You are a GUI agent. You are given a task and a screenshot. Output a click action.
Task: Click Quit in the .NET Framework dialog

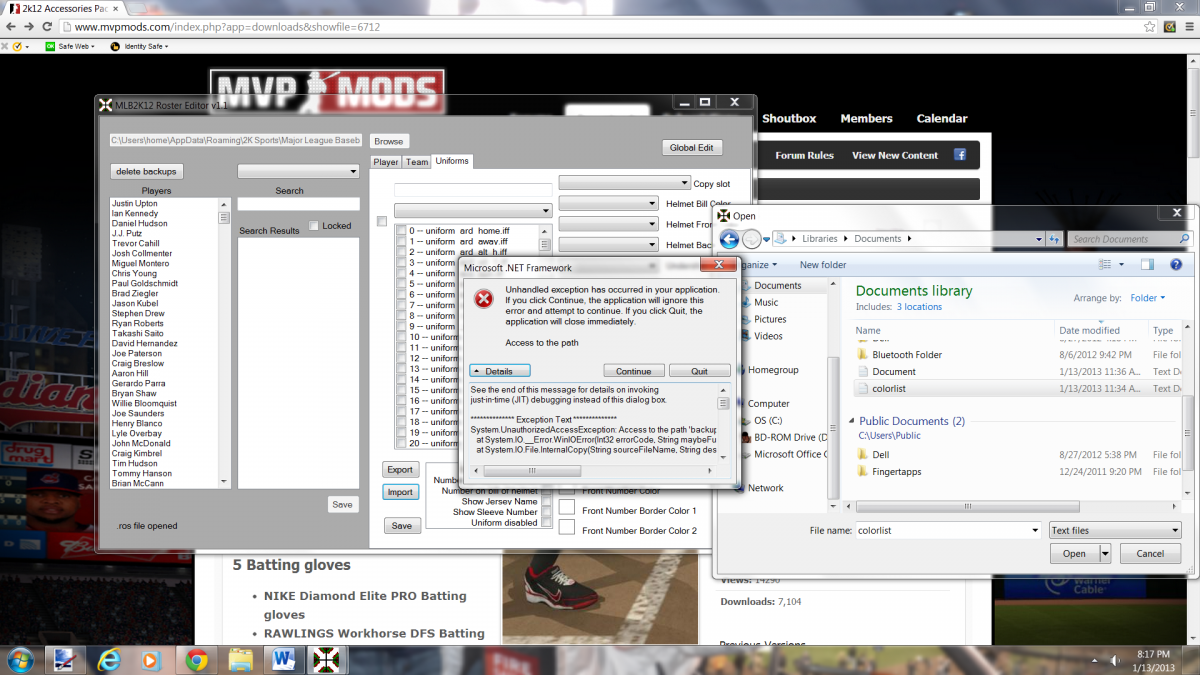tap(699, 371)
